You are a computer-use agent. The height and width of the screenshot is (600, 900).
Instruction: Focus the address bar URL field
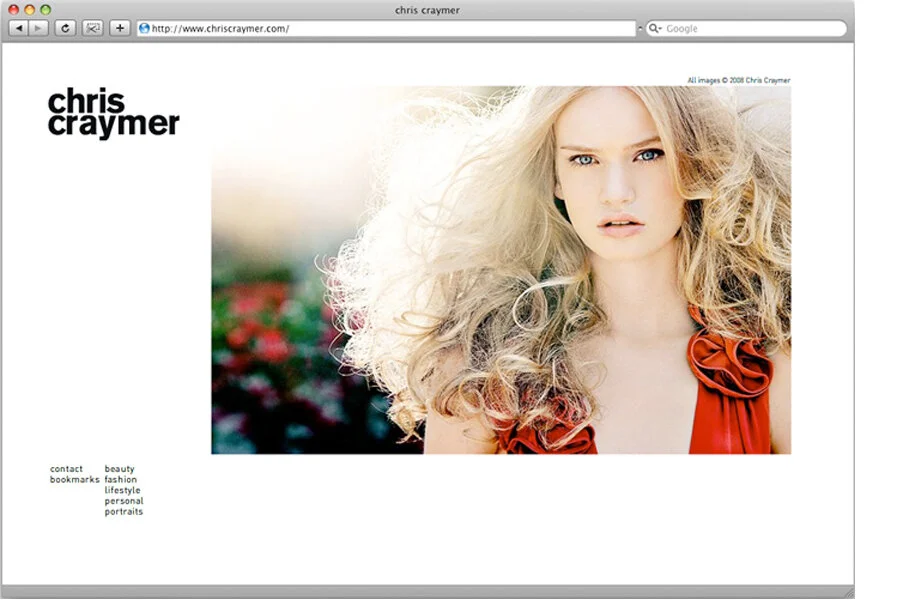(x=386, y=28)
